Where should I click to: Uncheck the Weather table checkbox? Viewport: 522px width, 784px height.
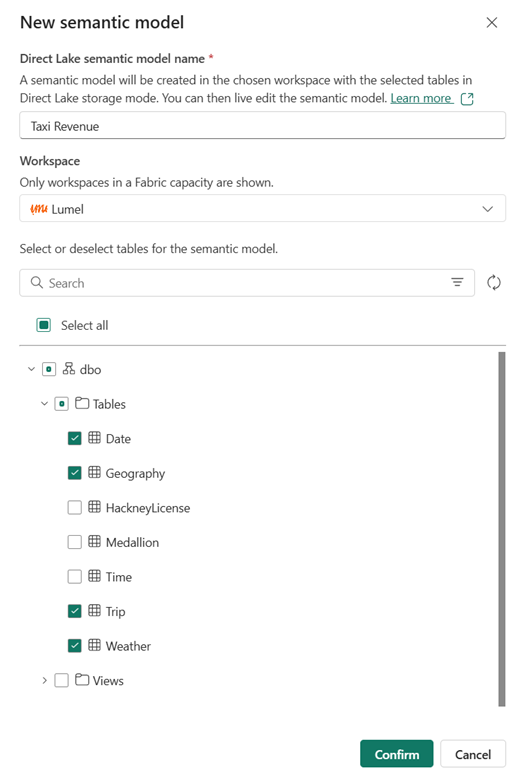click(74, 646)
